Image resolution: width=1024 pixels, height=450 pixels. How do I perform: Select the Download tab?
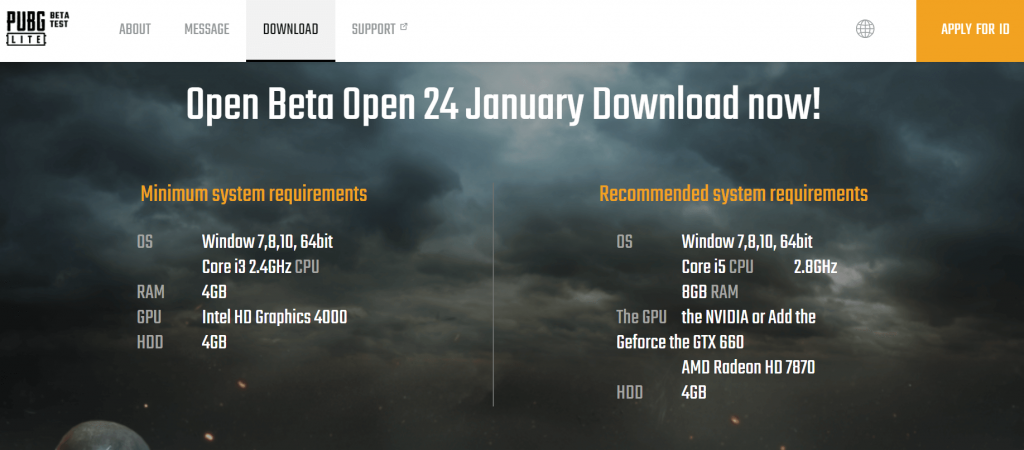point(291,29)
